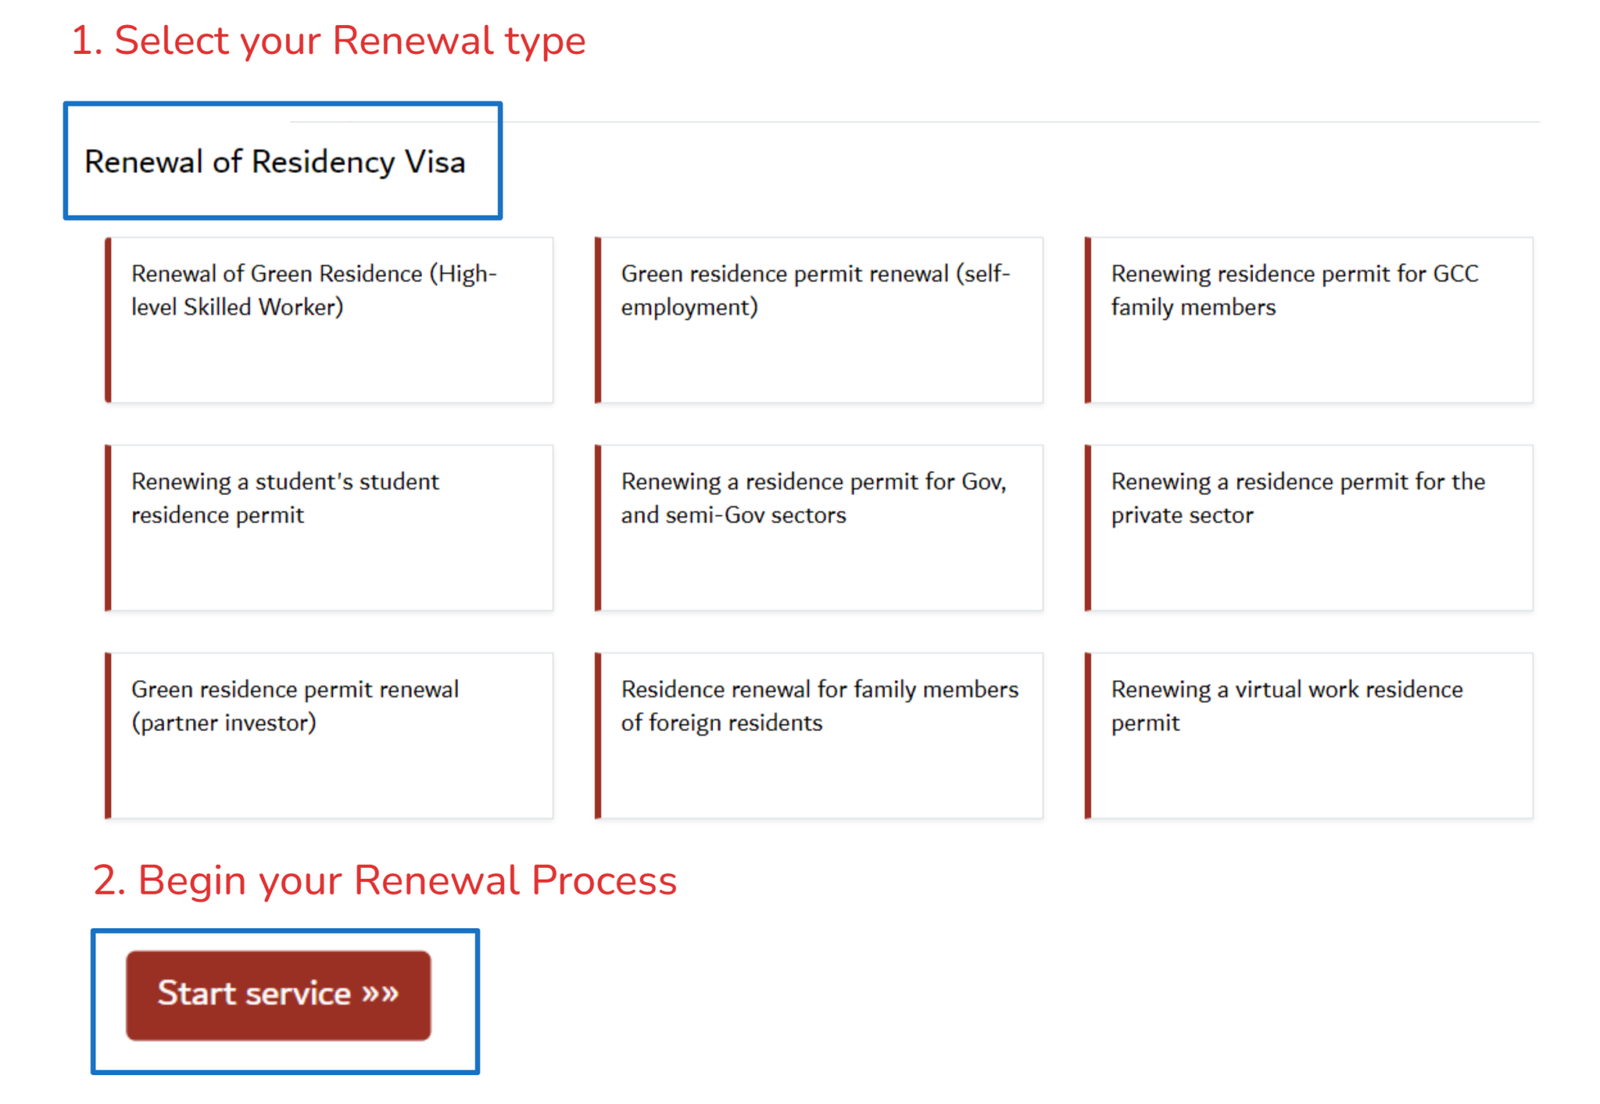1600x1104 pixels.
Task: Select Renewal of Green Residence (High-level Skilled Worker)
Action: point(330,320)
